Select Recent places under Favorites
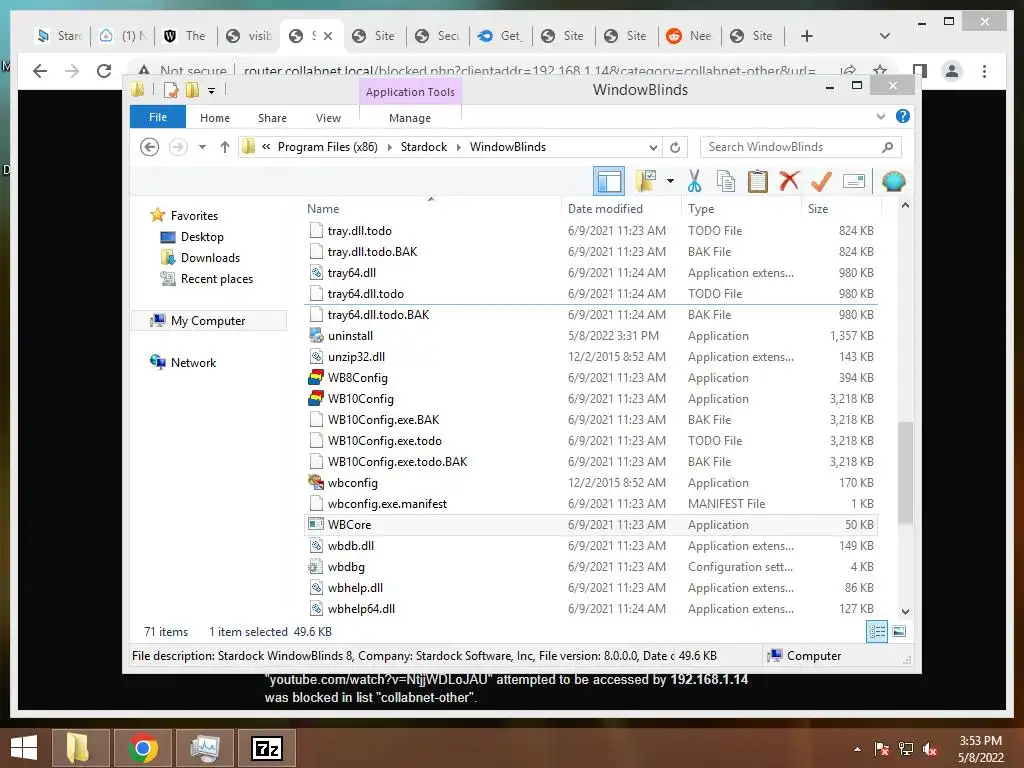1024x768 pixels. click(x=217, y=279)
